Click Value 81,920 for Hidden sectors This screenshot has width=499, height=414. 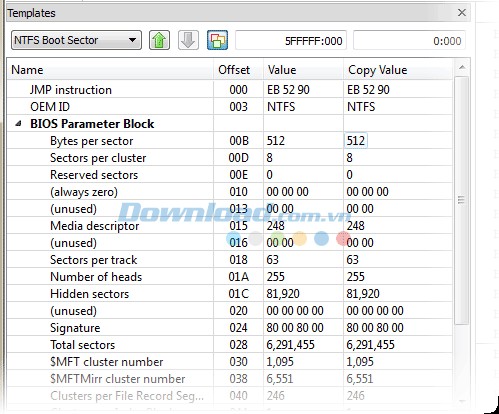[x=283, y=294]
